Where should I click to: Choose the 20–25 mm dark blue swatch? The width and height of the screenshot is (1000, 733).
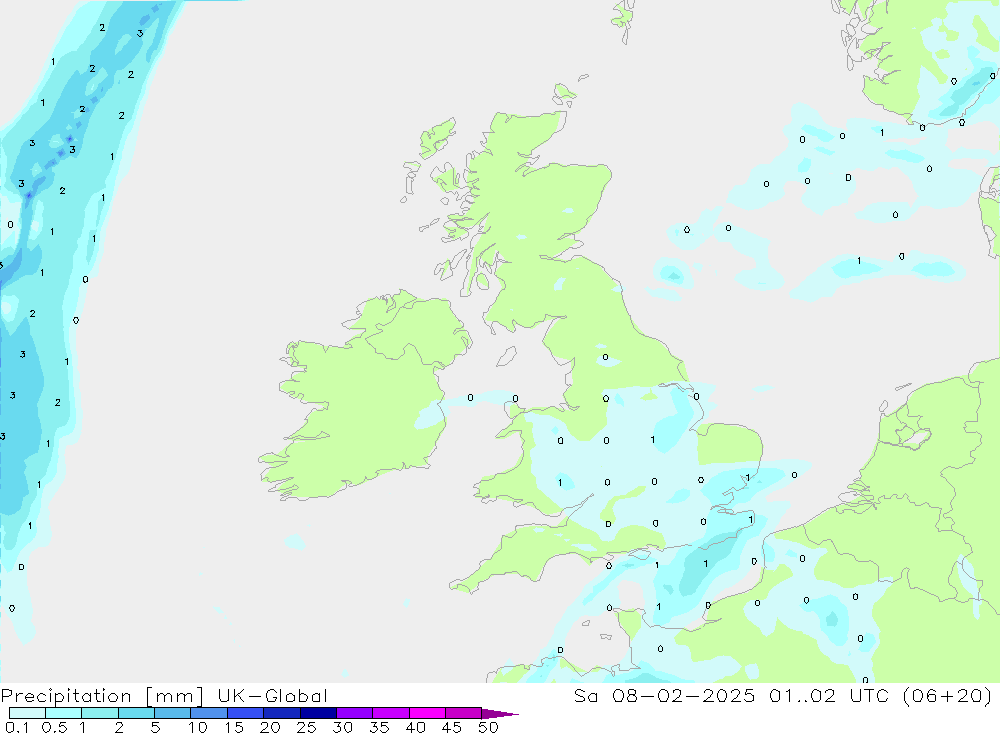coord(282,713)
